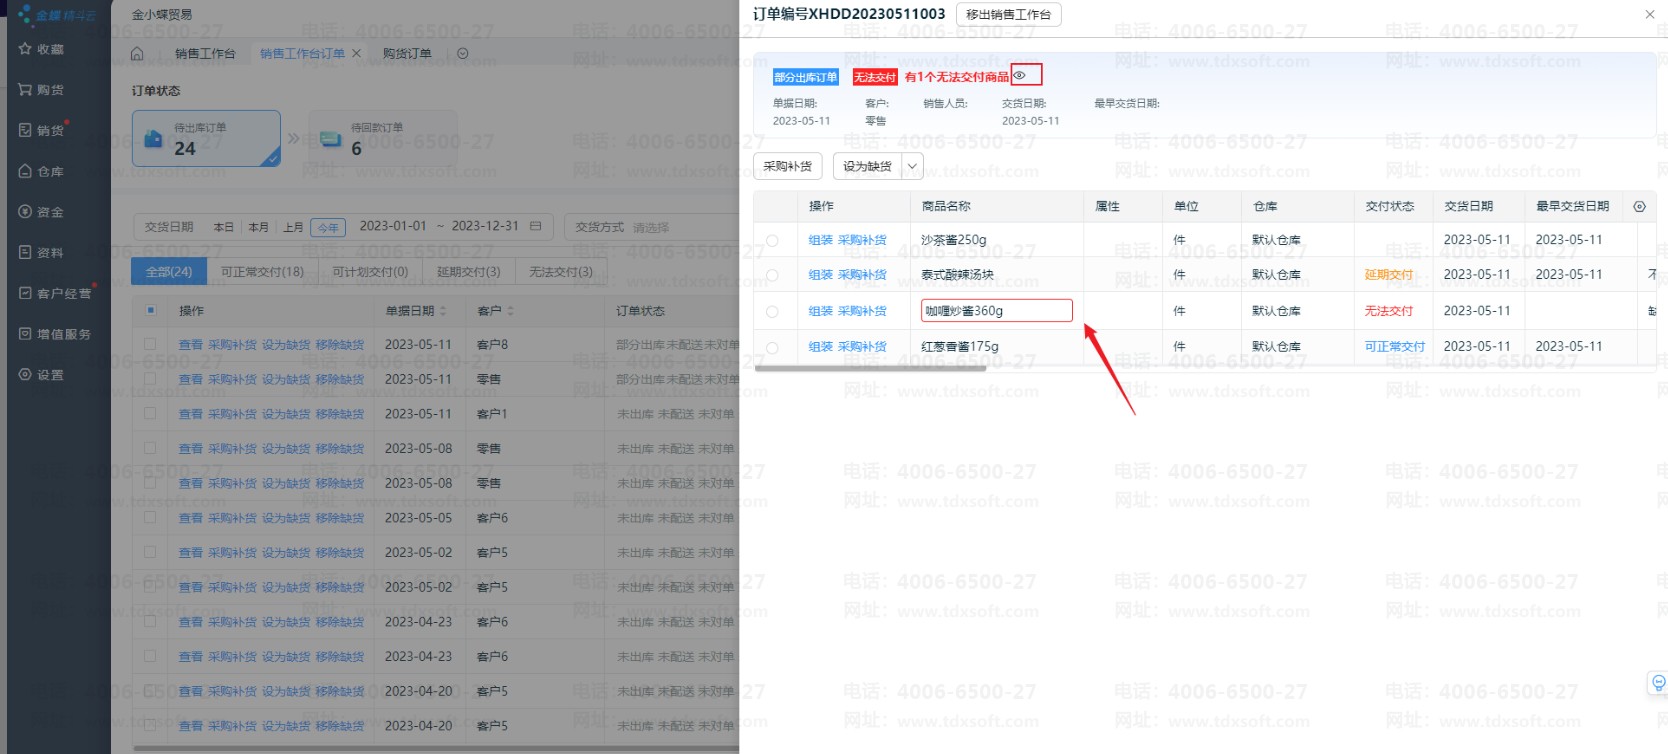Open the tab list dropdown circle icon
The width and height of the screenshot is (1668, 754).
[462, 54]
